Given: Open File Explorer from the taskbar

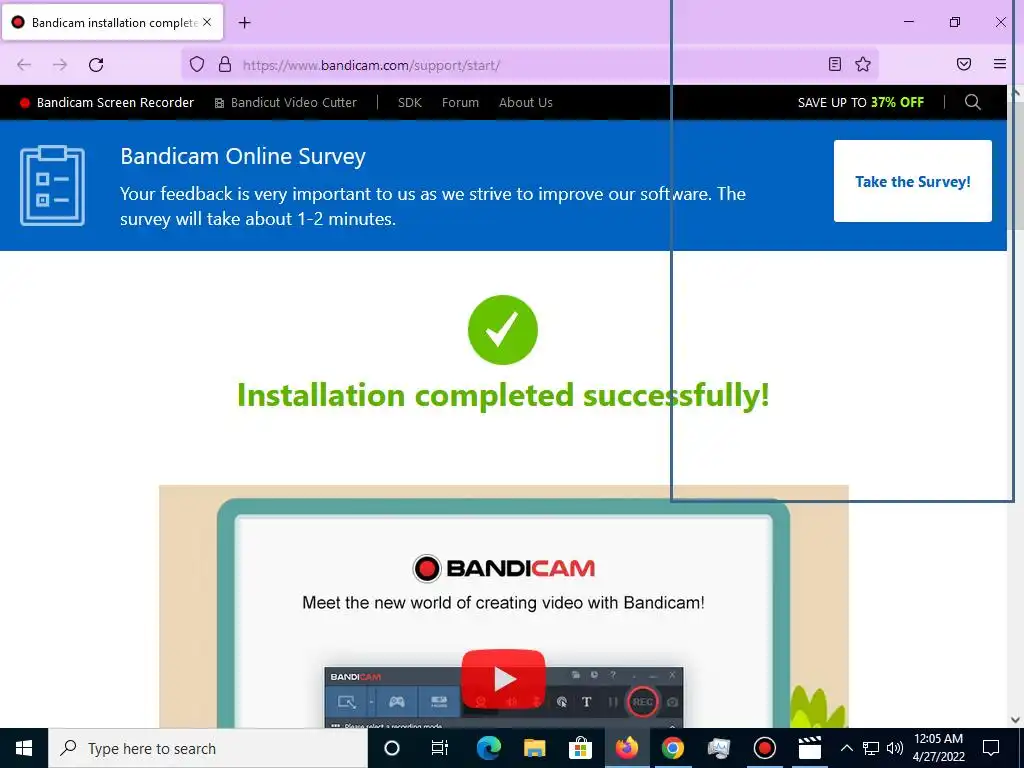Looking at the screenshot, I should click(x=534, y=748).
